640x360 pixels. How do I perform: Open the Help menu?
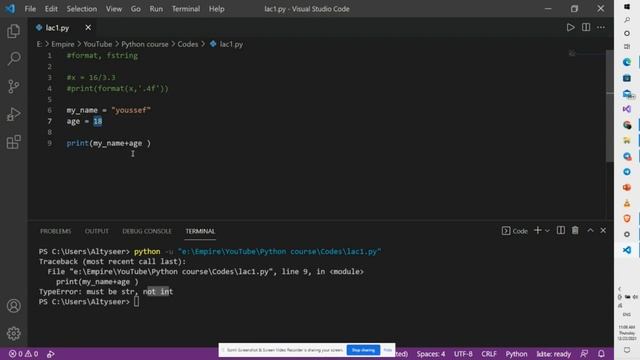point(217,9)
